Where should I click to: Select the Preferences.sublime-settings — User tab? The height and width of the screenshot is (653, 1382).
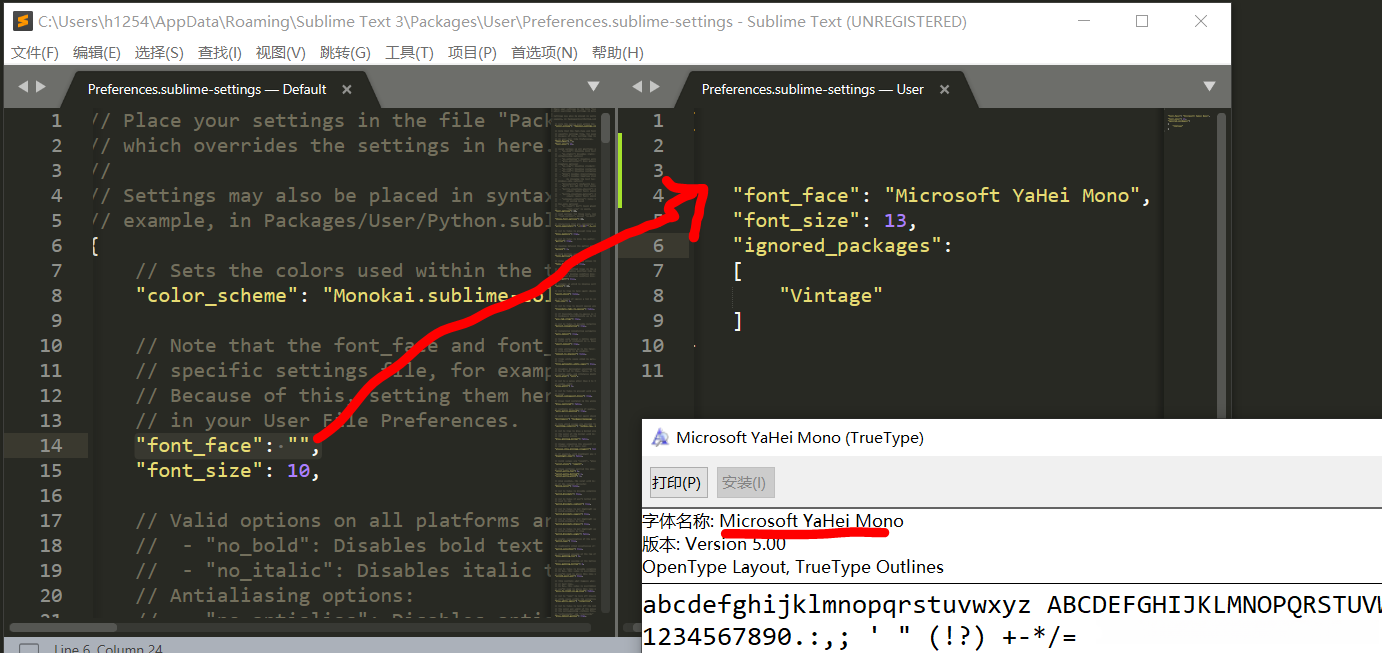(812, 89)
